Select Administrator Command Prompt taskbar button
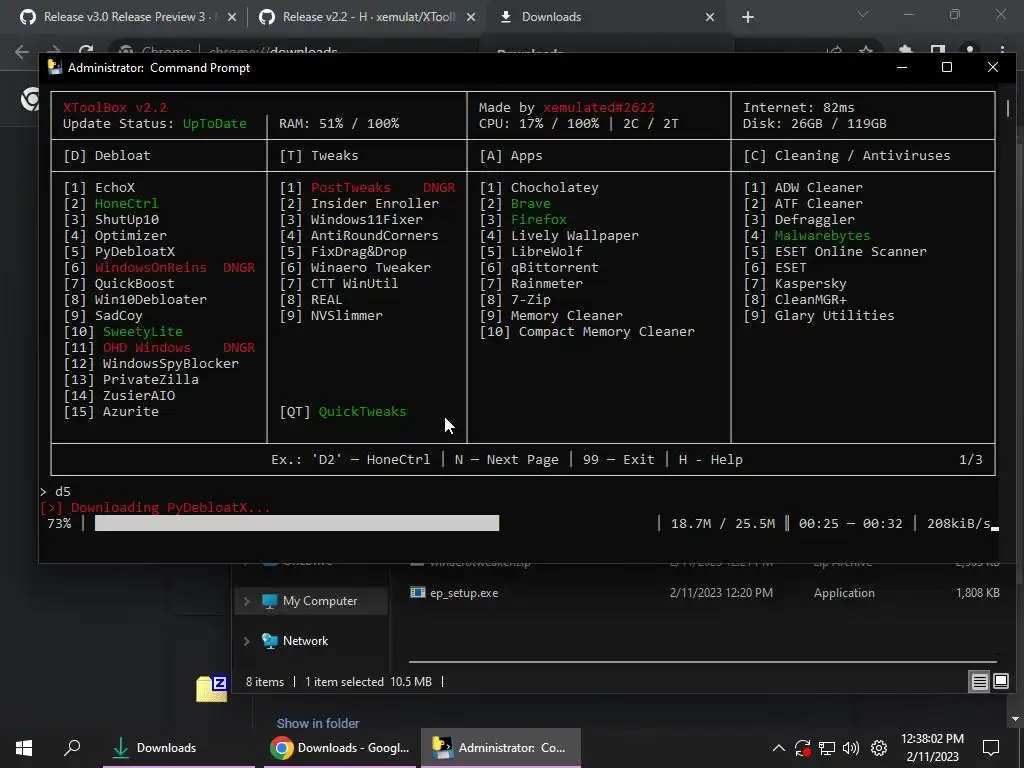The height and width of the screenshot is (768, 1024). coord(501,748)
